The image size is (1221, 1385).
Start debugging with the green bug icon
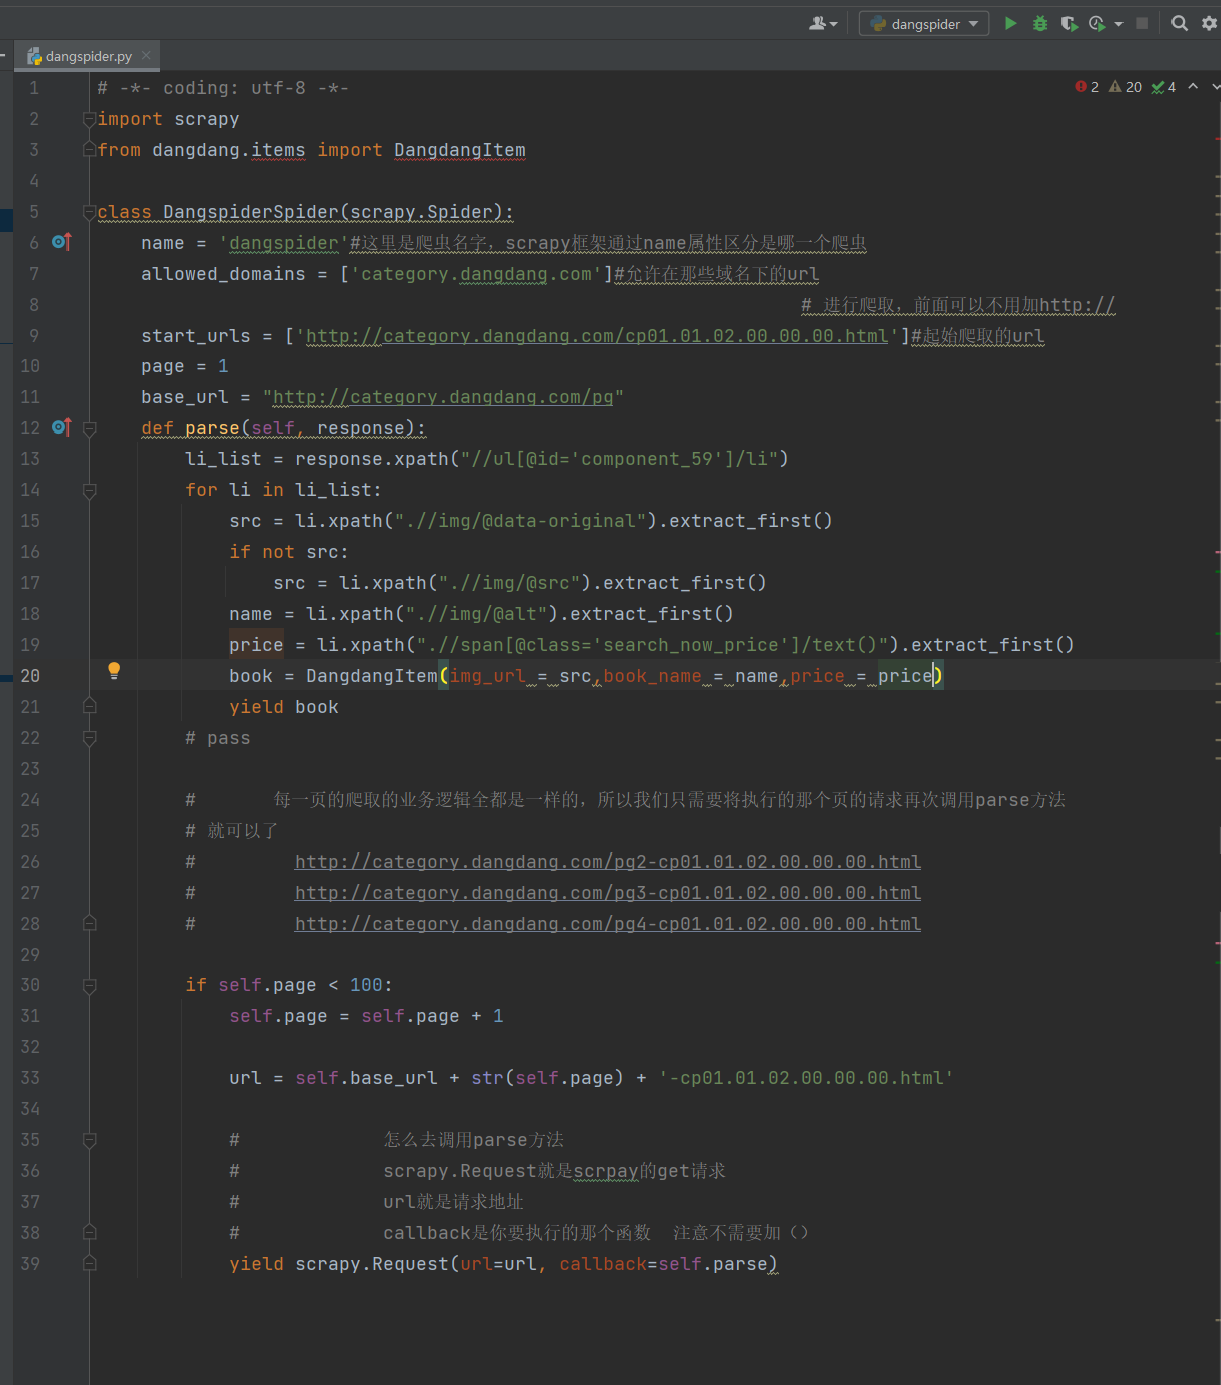tap(1040, 23)
